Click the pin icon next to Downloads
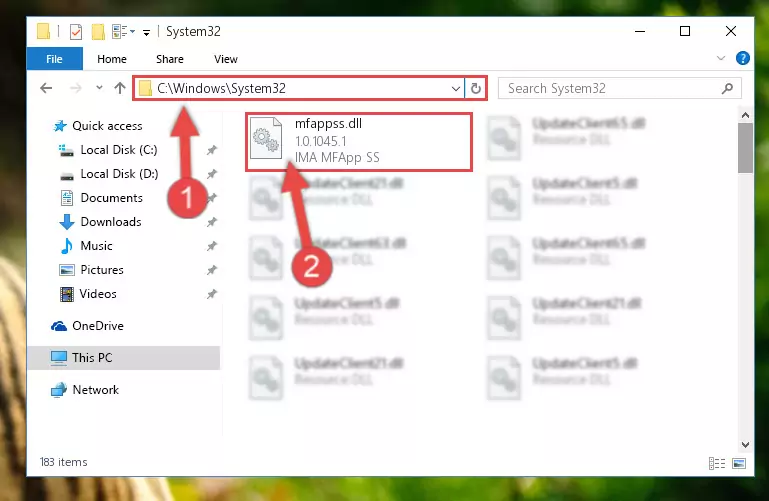769x501 pixels. [211, 222]
